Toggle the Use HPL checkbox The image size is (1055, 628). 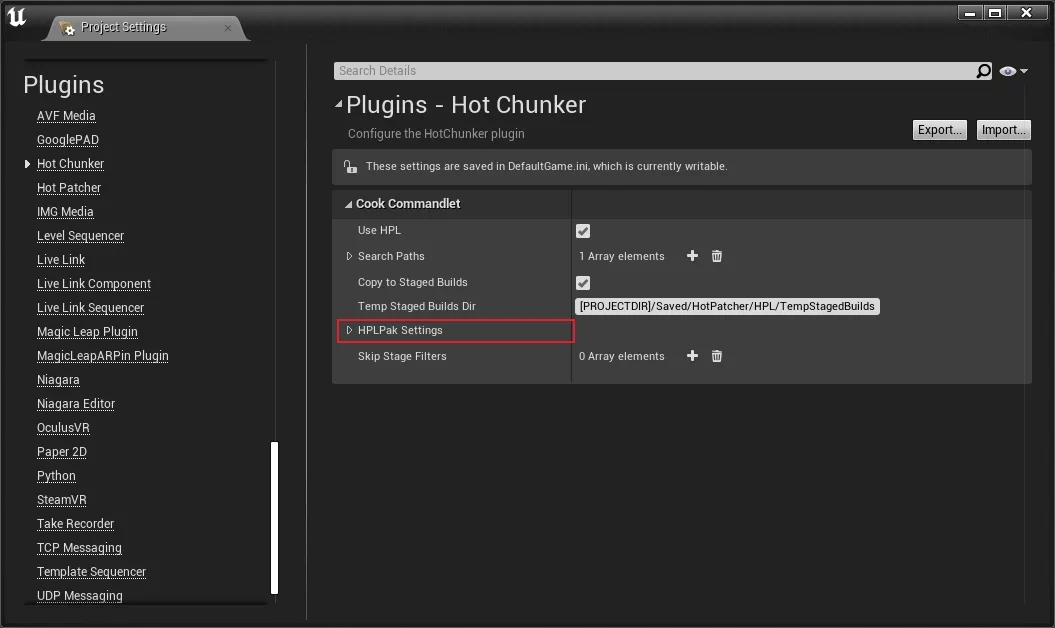click(x=583, y=231)
